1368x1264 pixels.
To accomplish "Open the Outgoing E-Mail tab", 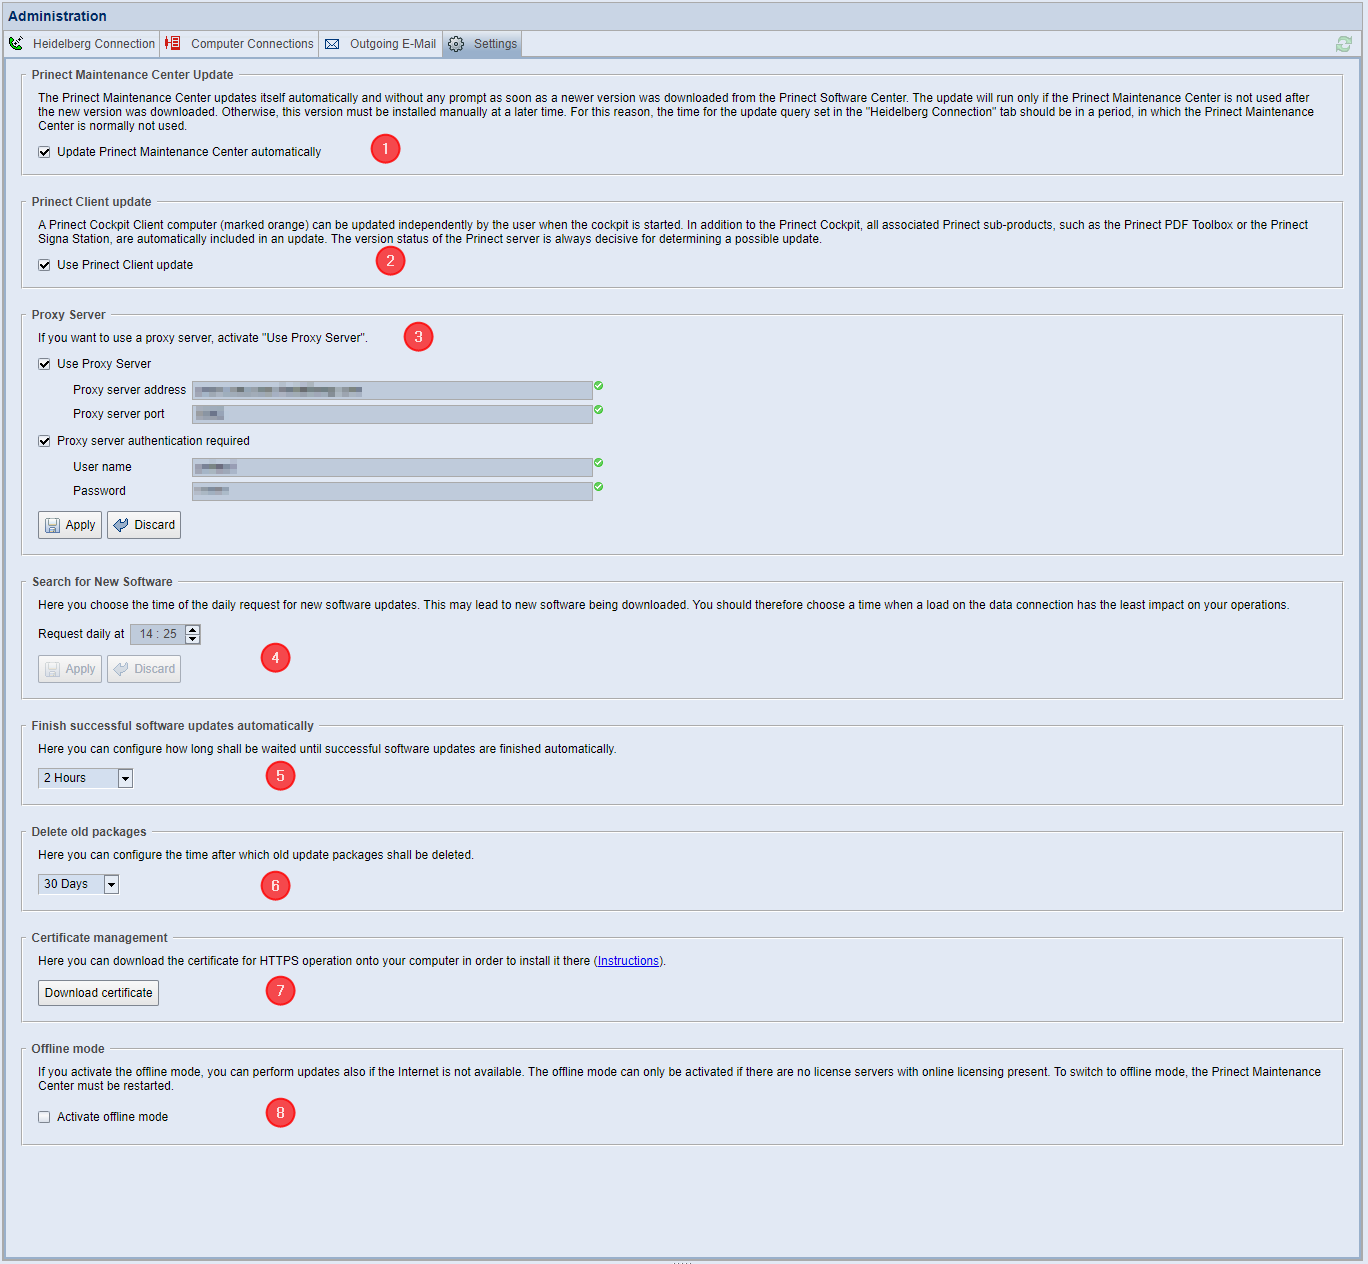I will [x=392, y=44].
